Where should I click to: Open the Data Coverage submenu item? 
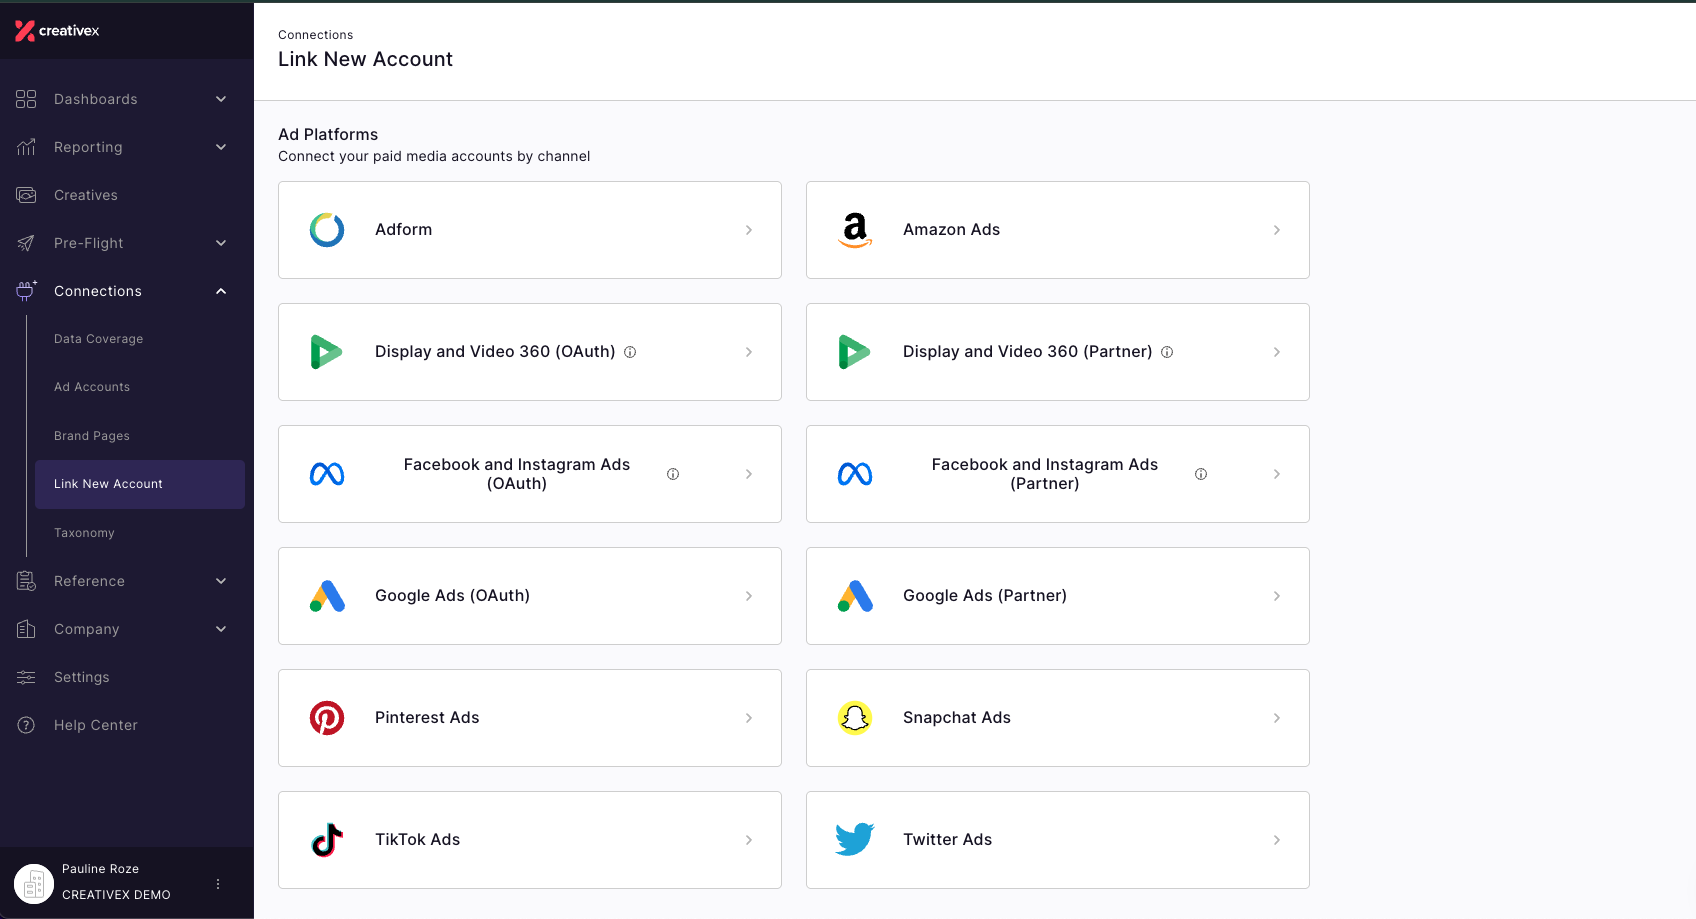(98, 339)
